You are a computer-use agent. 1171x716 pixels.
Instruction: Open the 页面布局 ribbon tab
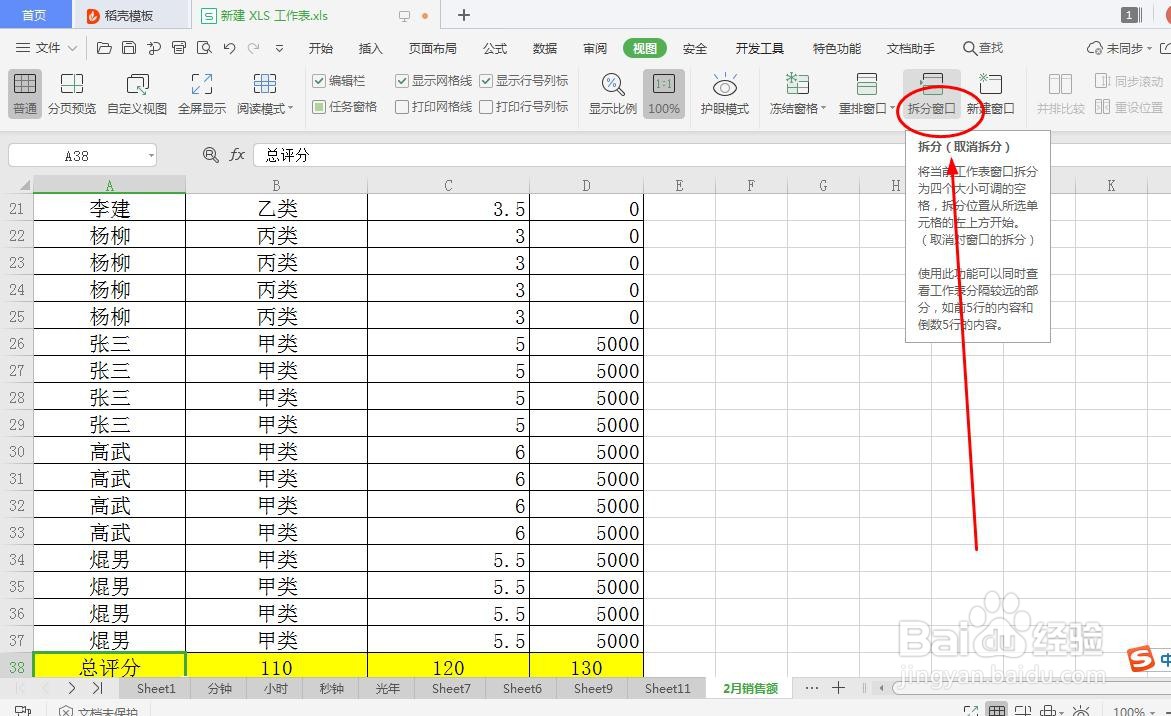click(432, 48)
